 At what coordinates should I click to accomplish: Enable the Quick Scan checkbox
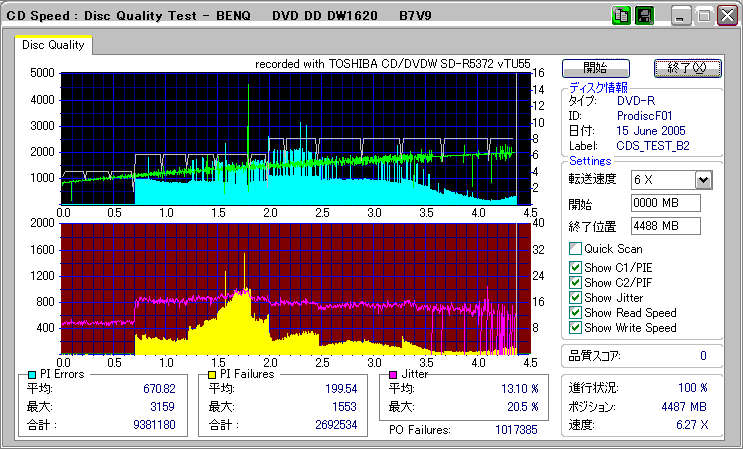click(x=575, y=249)
